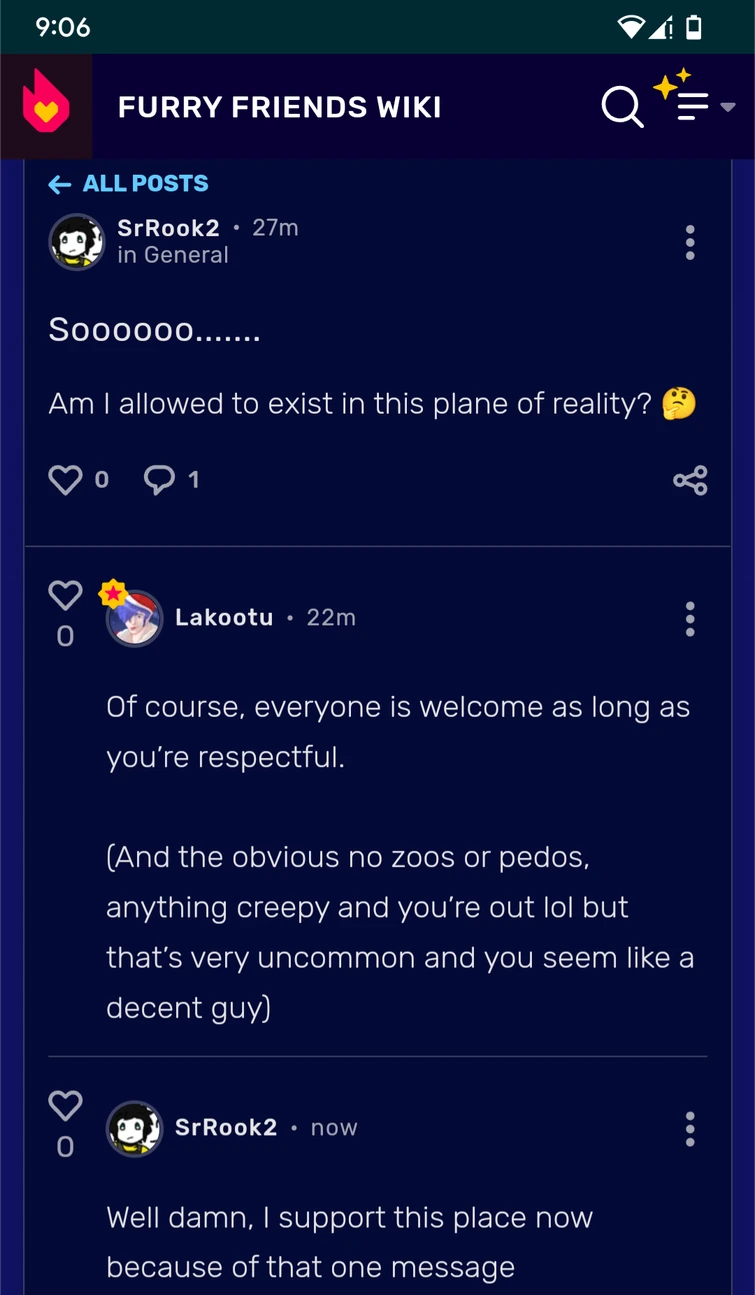
Task: Like SrRook2's latest reply
Action: (65, 1106)
